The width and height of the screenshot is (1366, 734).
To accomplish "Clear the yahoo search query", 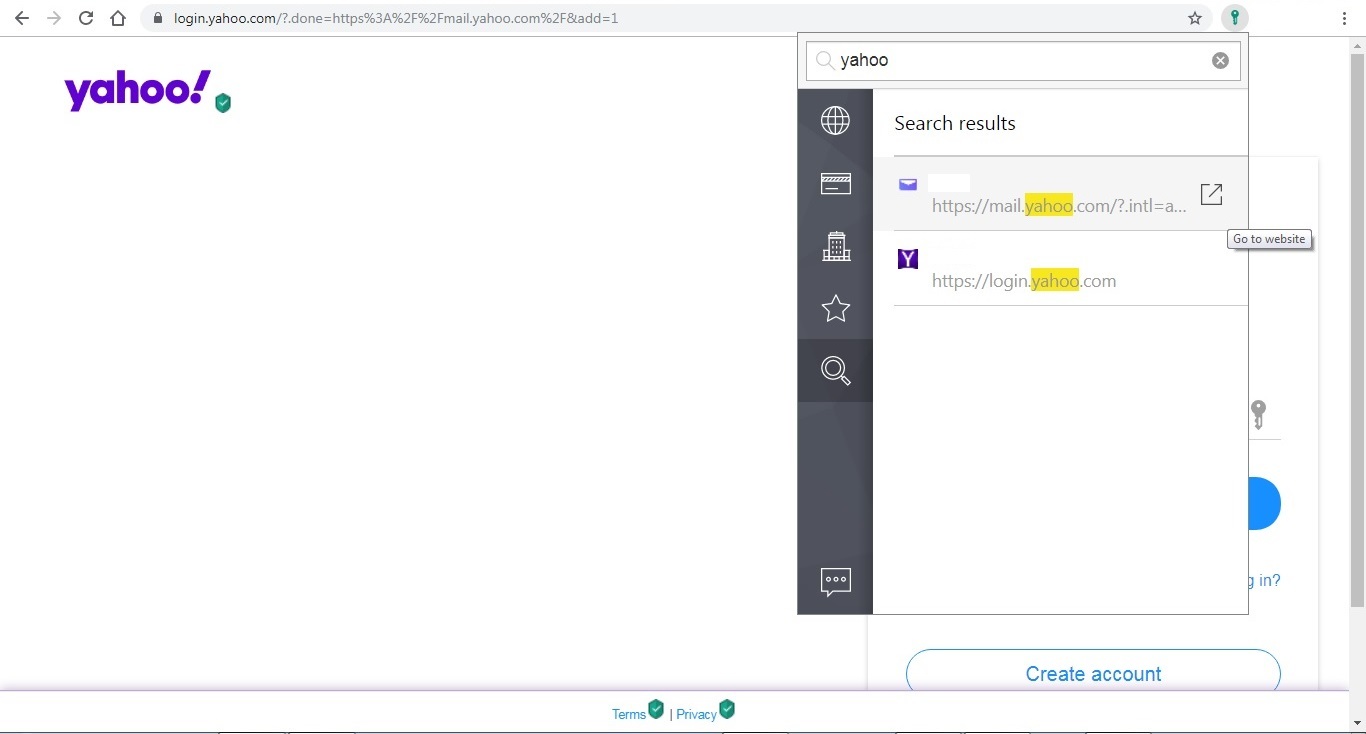I will 1220,60.
